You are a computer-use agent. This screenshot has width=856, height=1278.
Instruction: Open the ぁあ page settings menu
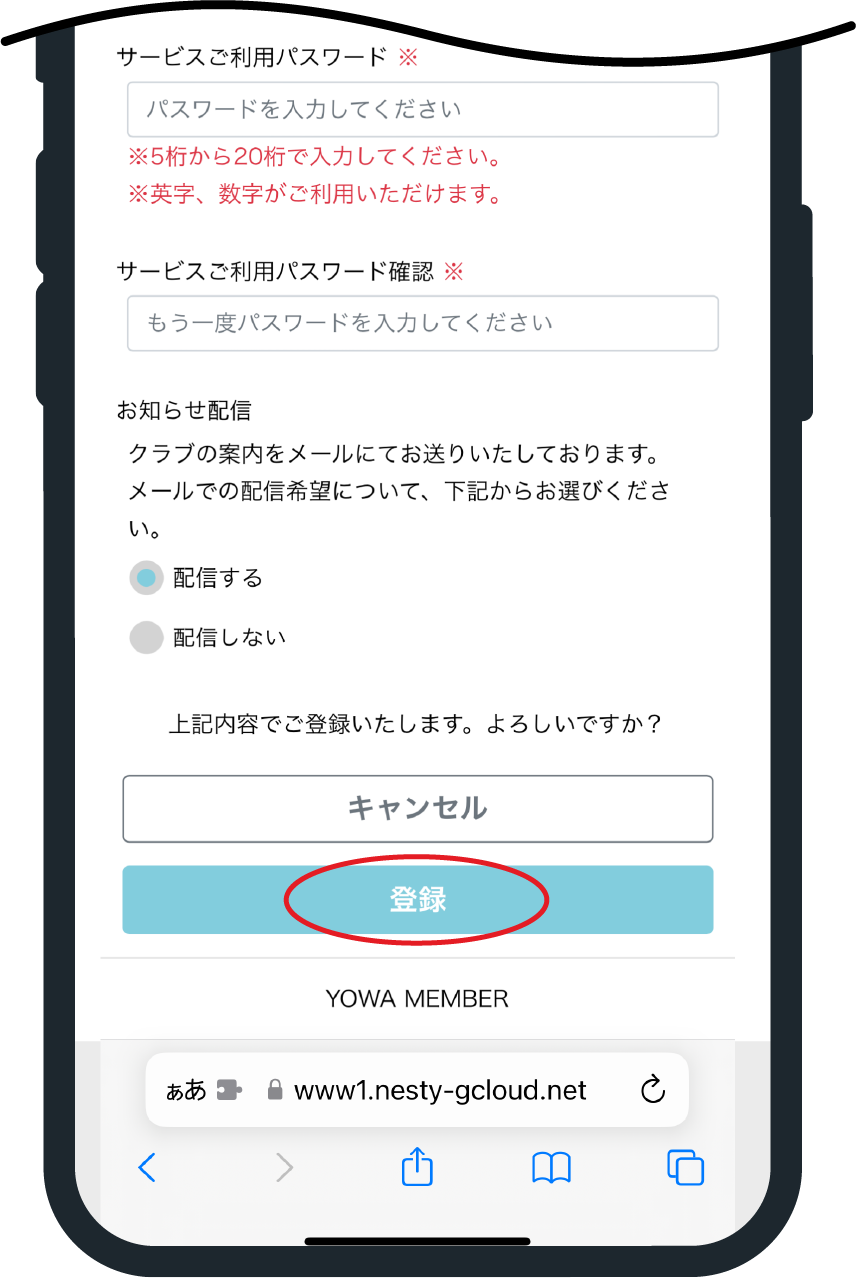(x=186, y=1090)
